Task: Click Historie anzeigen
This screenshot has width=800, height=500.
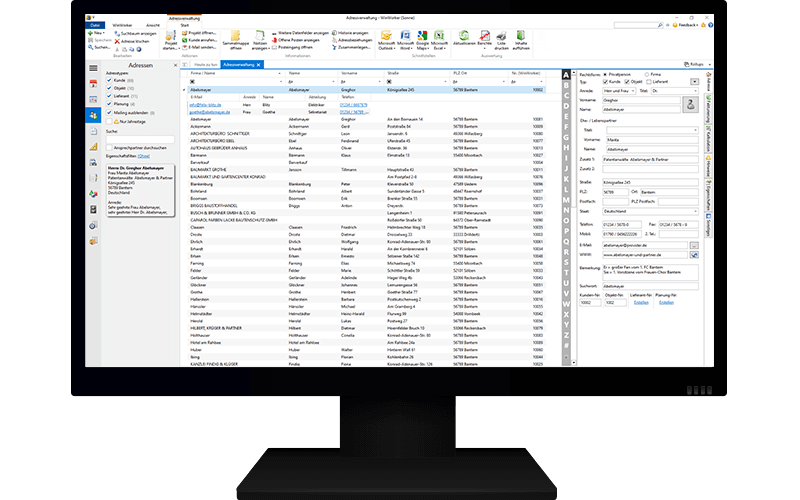Action: point(350,33)
